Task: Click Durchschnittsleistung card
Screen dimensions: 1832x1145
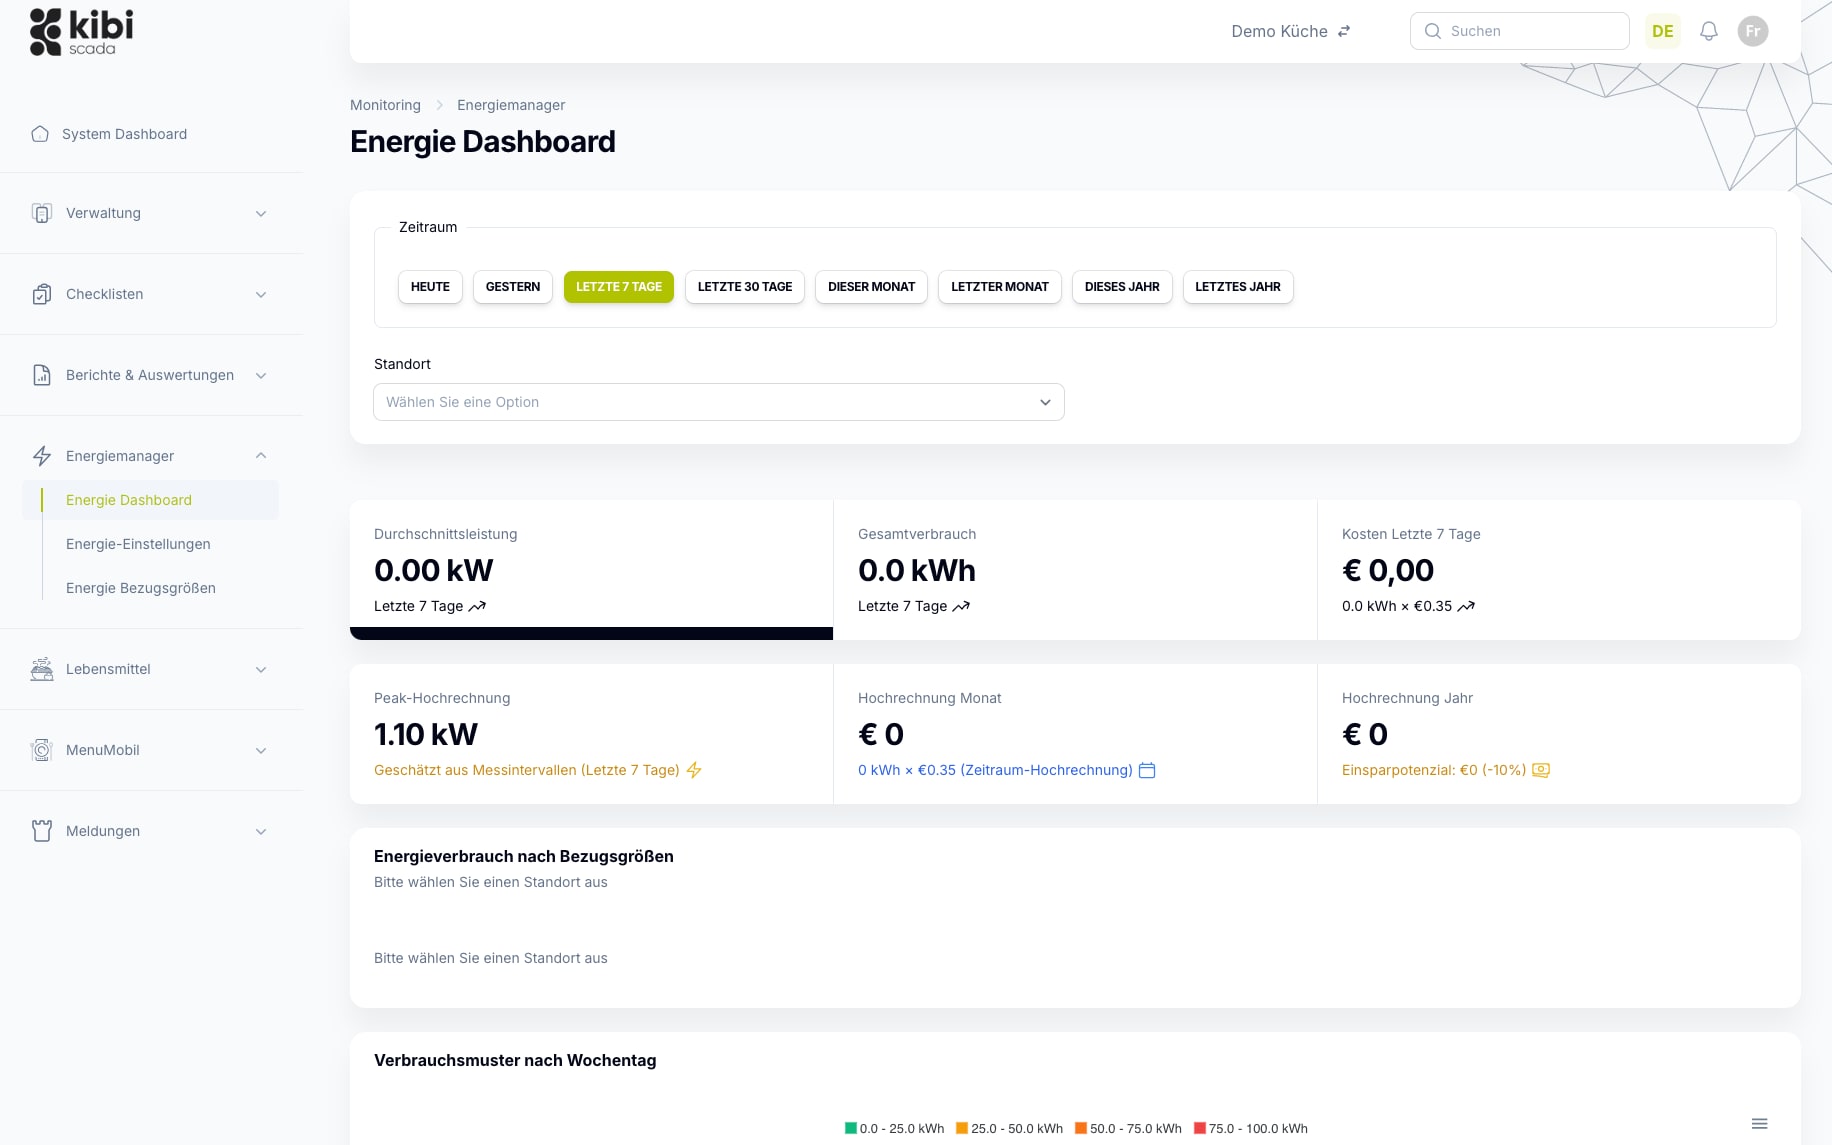Action: coord(591,570)
